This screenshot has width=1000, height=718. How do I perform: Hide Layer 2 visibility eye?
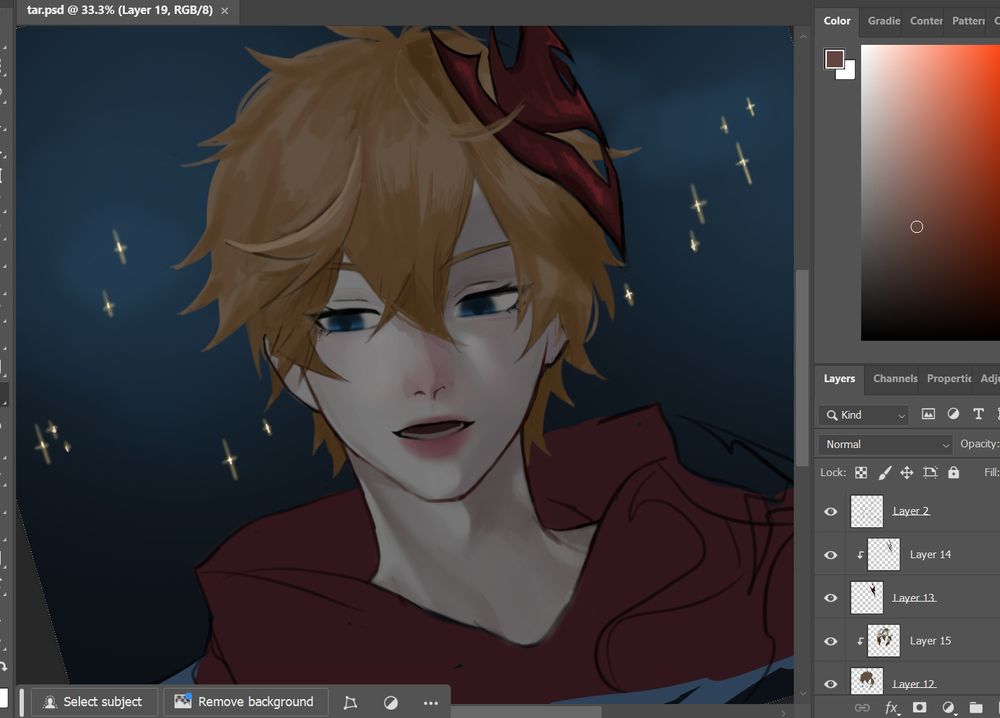[830, 511]
